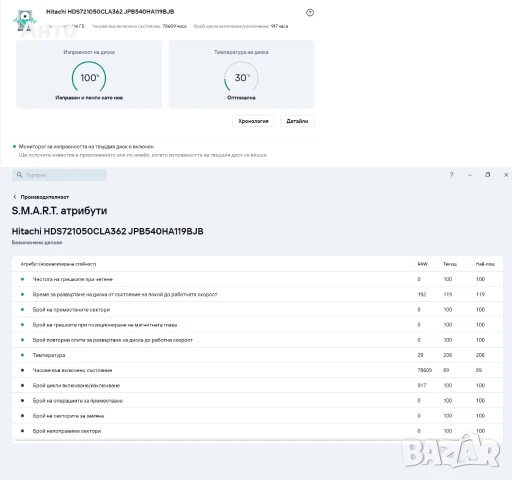Select the Часове във включено състояние row
Image resolution: width=512 pixels, height=480 pixels.
(257, 370)
